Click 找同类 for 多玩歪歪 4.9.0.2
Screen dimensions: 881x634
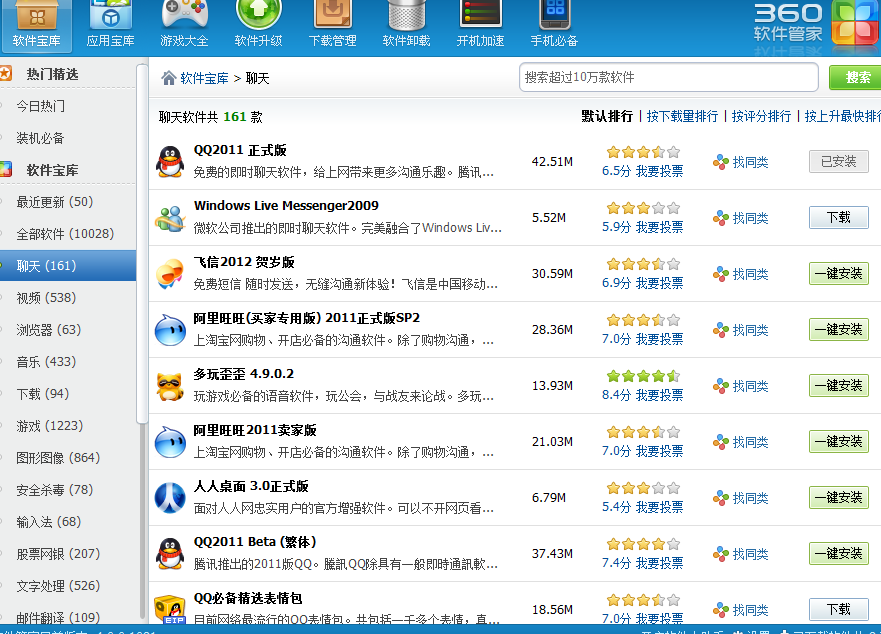pos(741,386)
